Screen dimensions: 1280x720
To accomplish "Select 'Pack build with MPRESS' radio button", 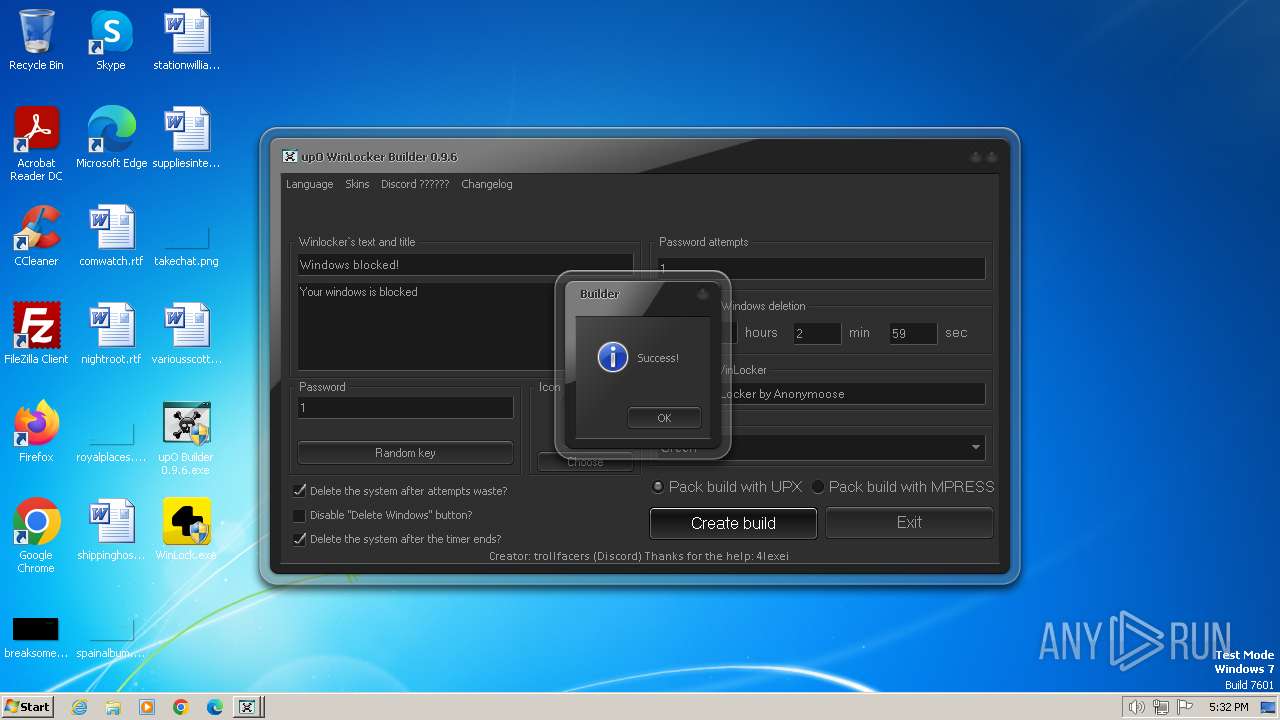I will tap(818, 487).
